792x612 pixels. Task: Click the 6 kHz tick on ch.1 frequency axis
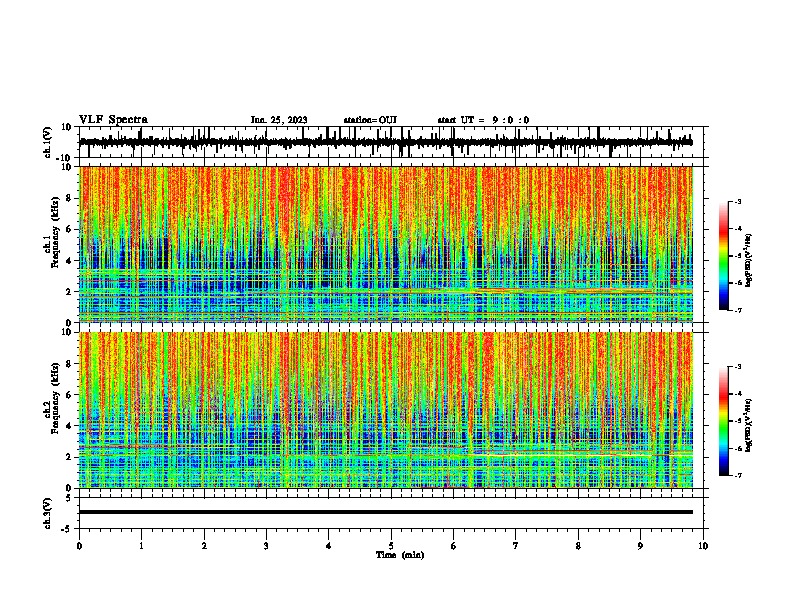(x=70, y=229)
